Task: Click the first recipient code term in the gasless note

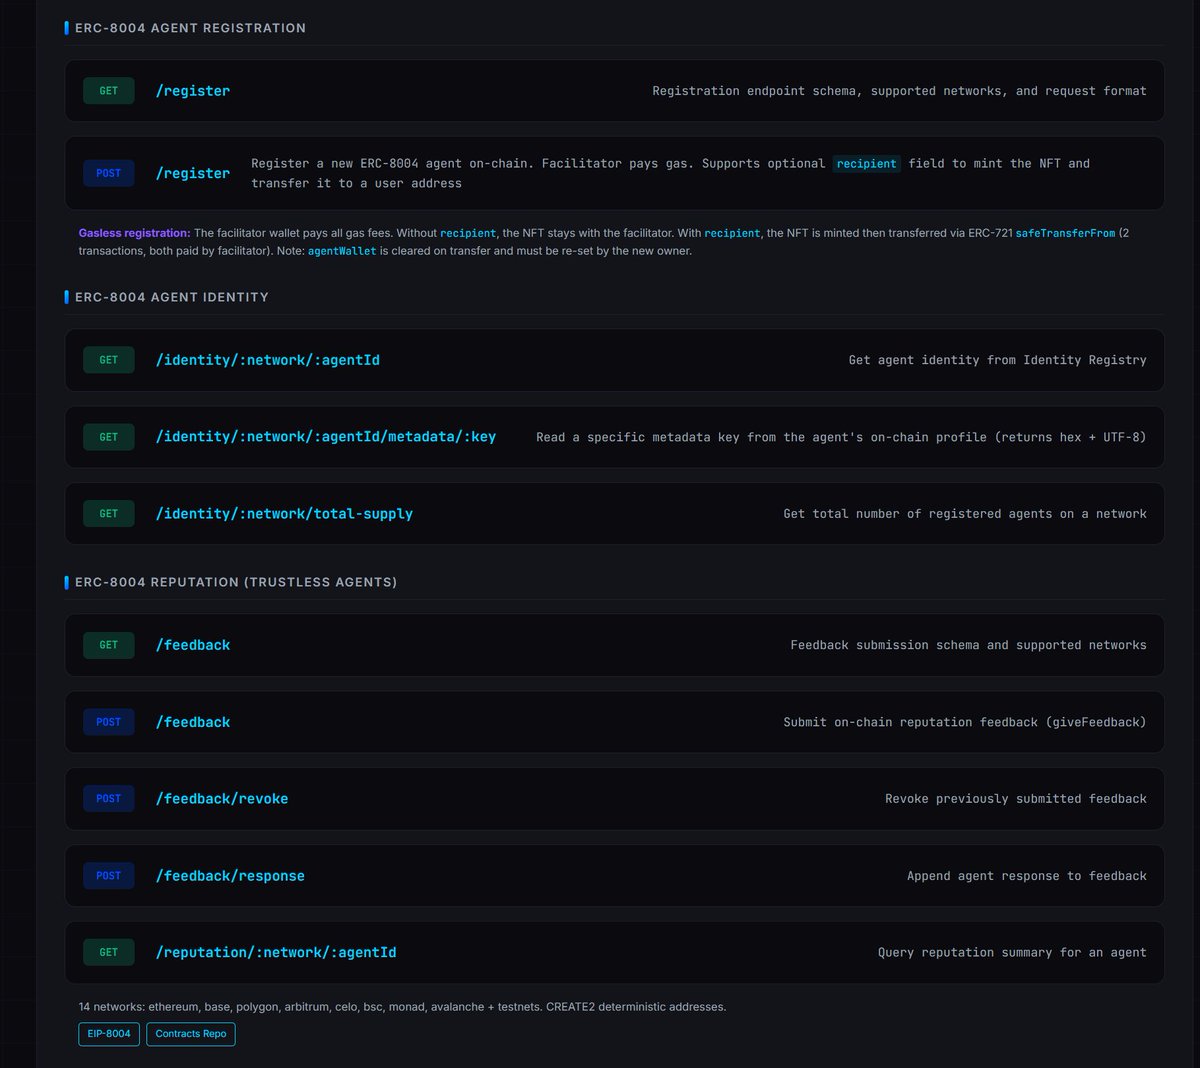Action: pyautogui.click(x=468, y=233)
